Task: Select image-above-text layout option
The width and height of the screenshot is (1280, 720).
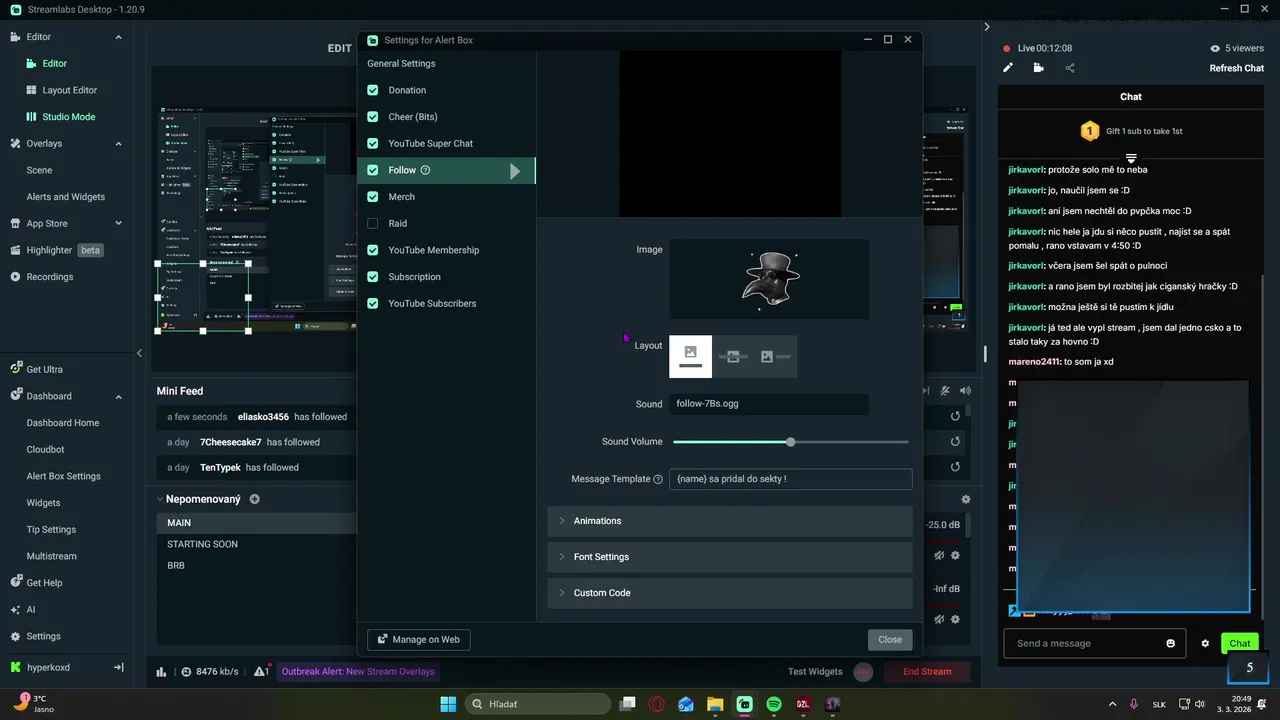Action: tap(690, 357)
